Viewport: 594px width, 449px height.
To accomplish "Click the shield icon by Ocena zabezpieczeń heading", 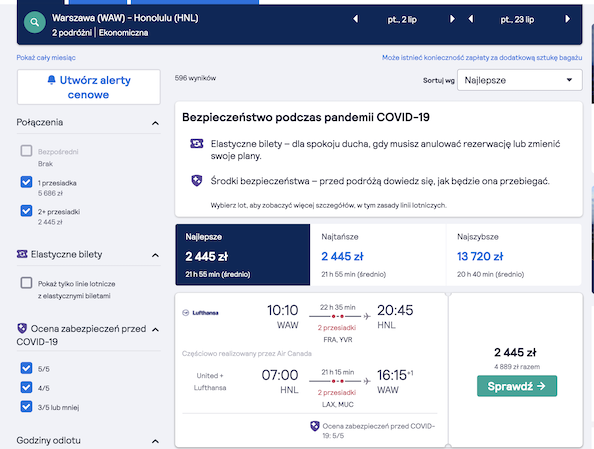I will [22, 328].
